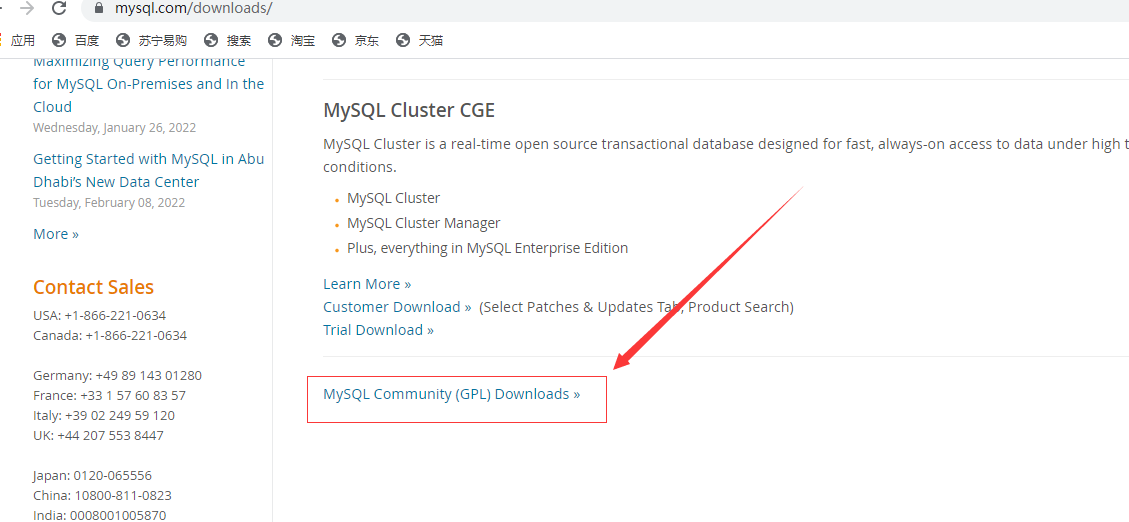
Task: Click the browser forward arrow
Action: (x=27, y=8)
